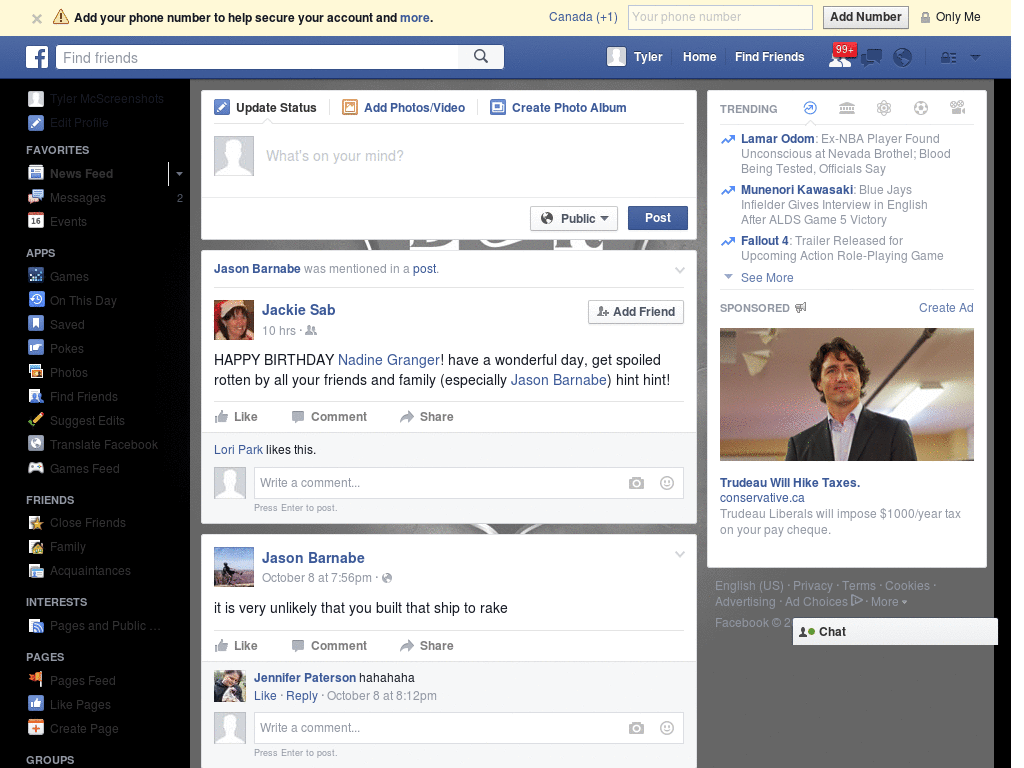Switch to Create Photo Album tab
The width and height of the screenshot is (1024, 768).
(558, 108)
